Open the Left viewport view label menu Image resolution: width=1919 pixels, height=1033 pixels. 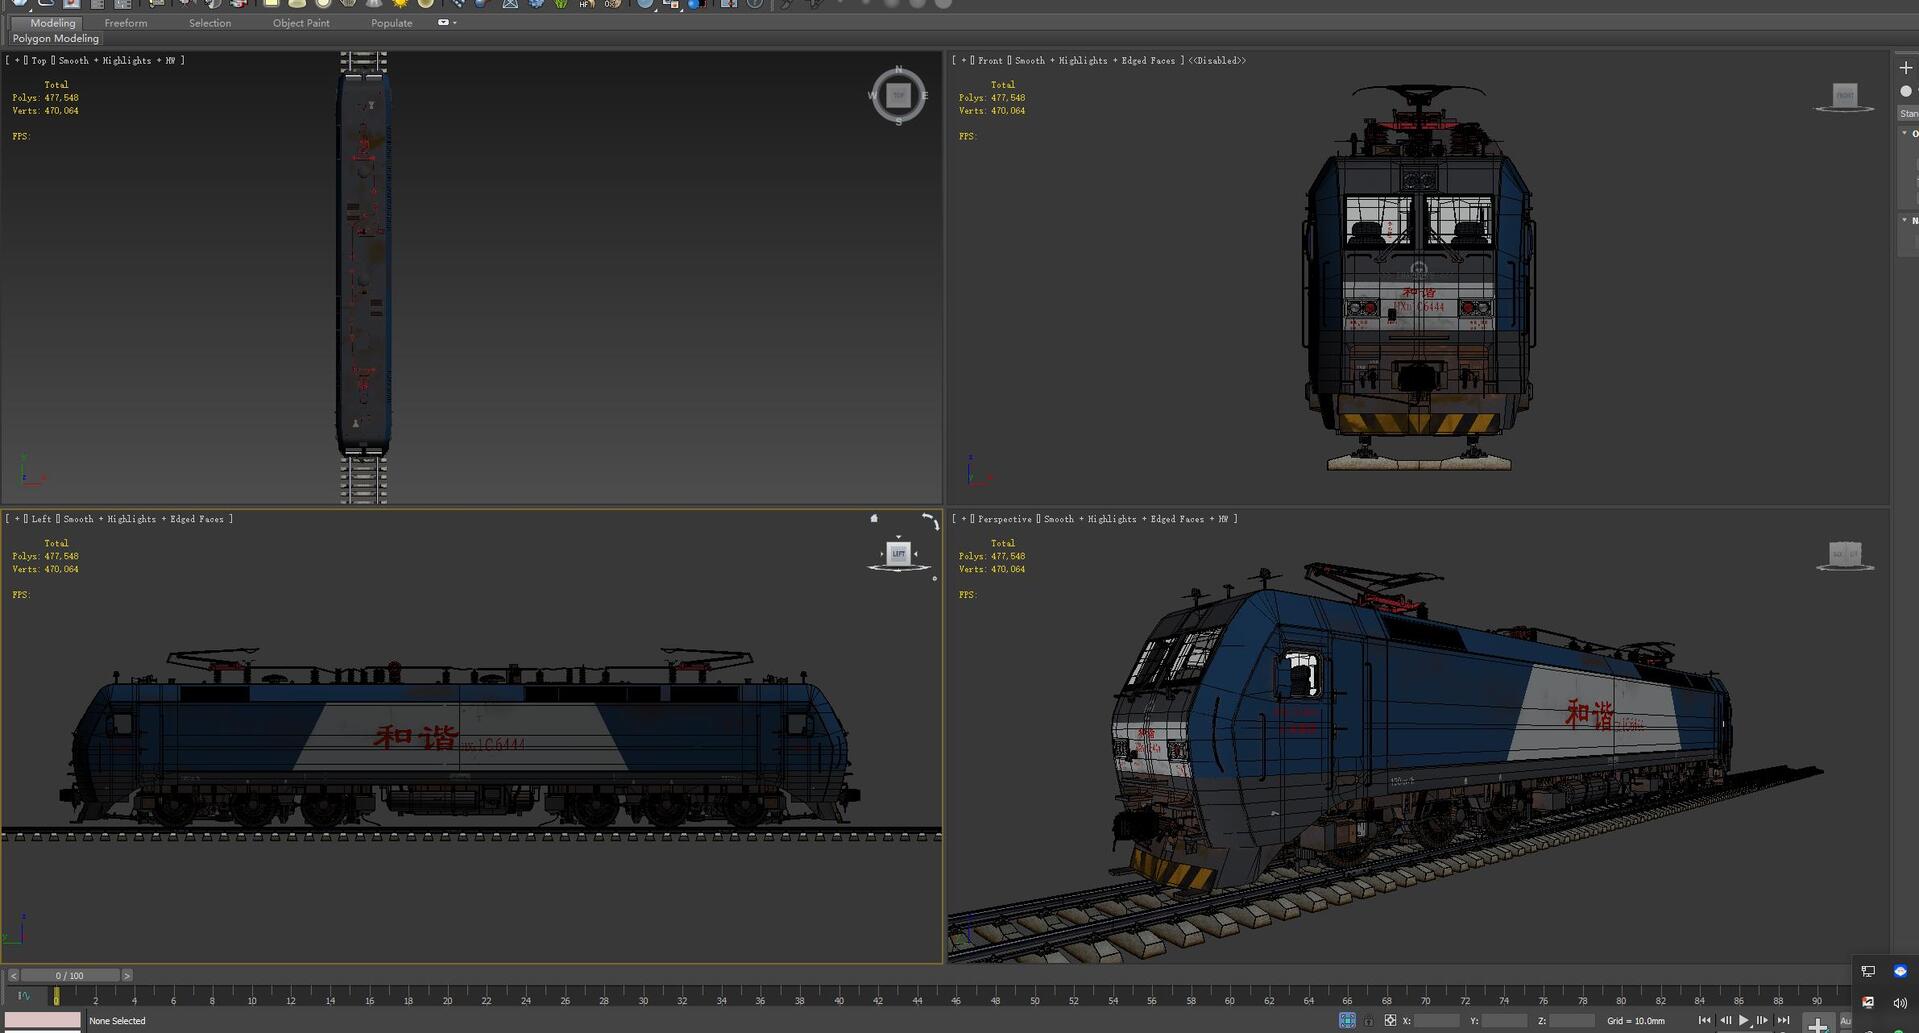pos(41,519)
